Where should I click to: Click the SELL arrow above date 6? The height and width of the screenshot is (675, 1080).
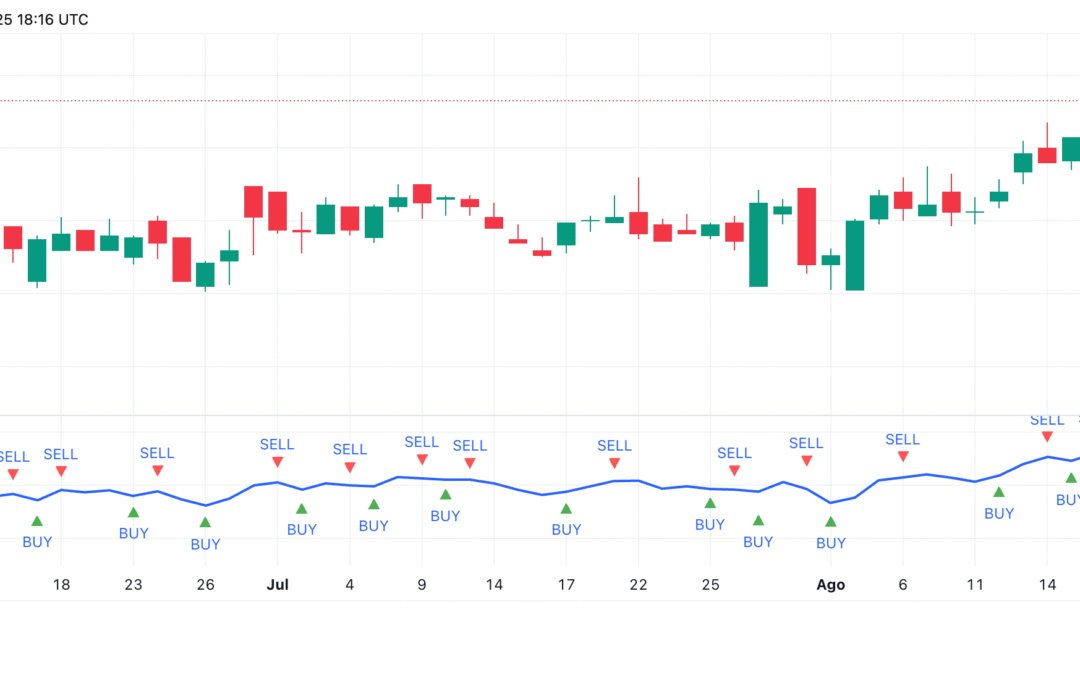tap(903, 456)
